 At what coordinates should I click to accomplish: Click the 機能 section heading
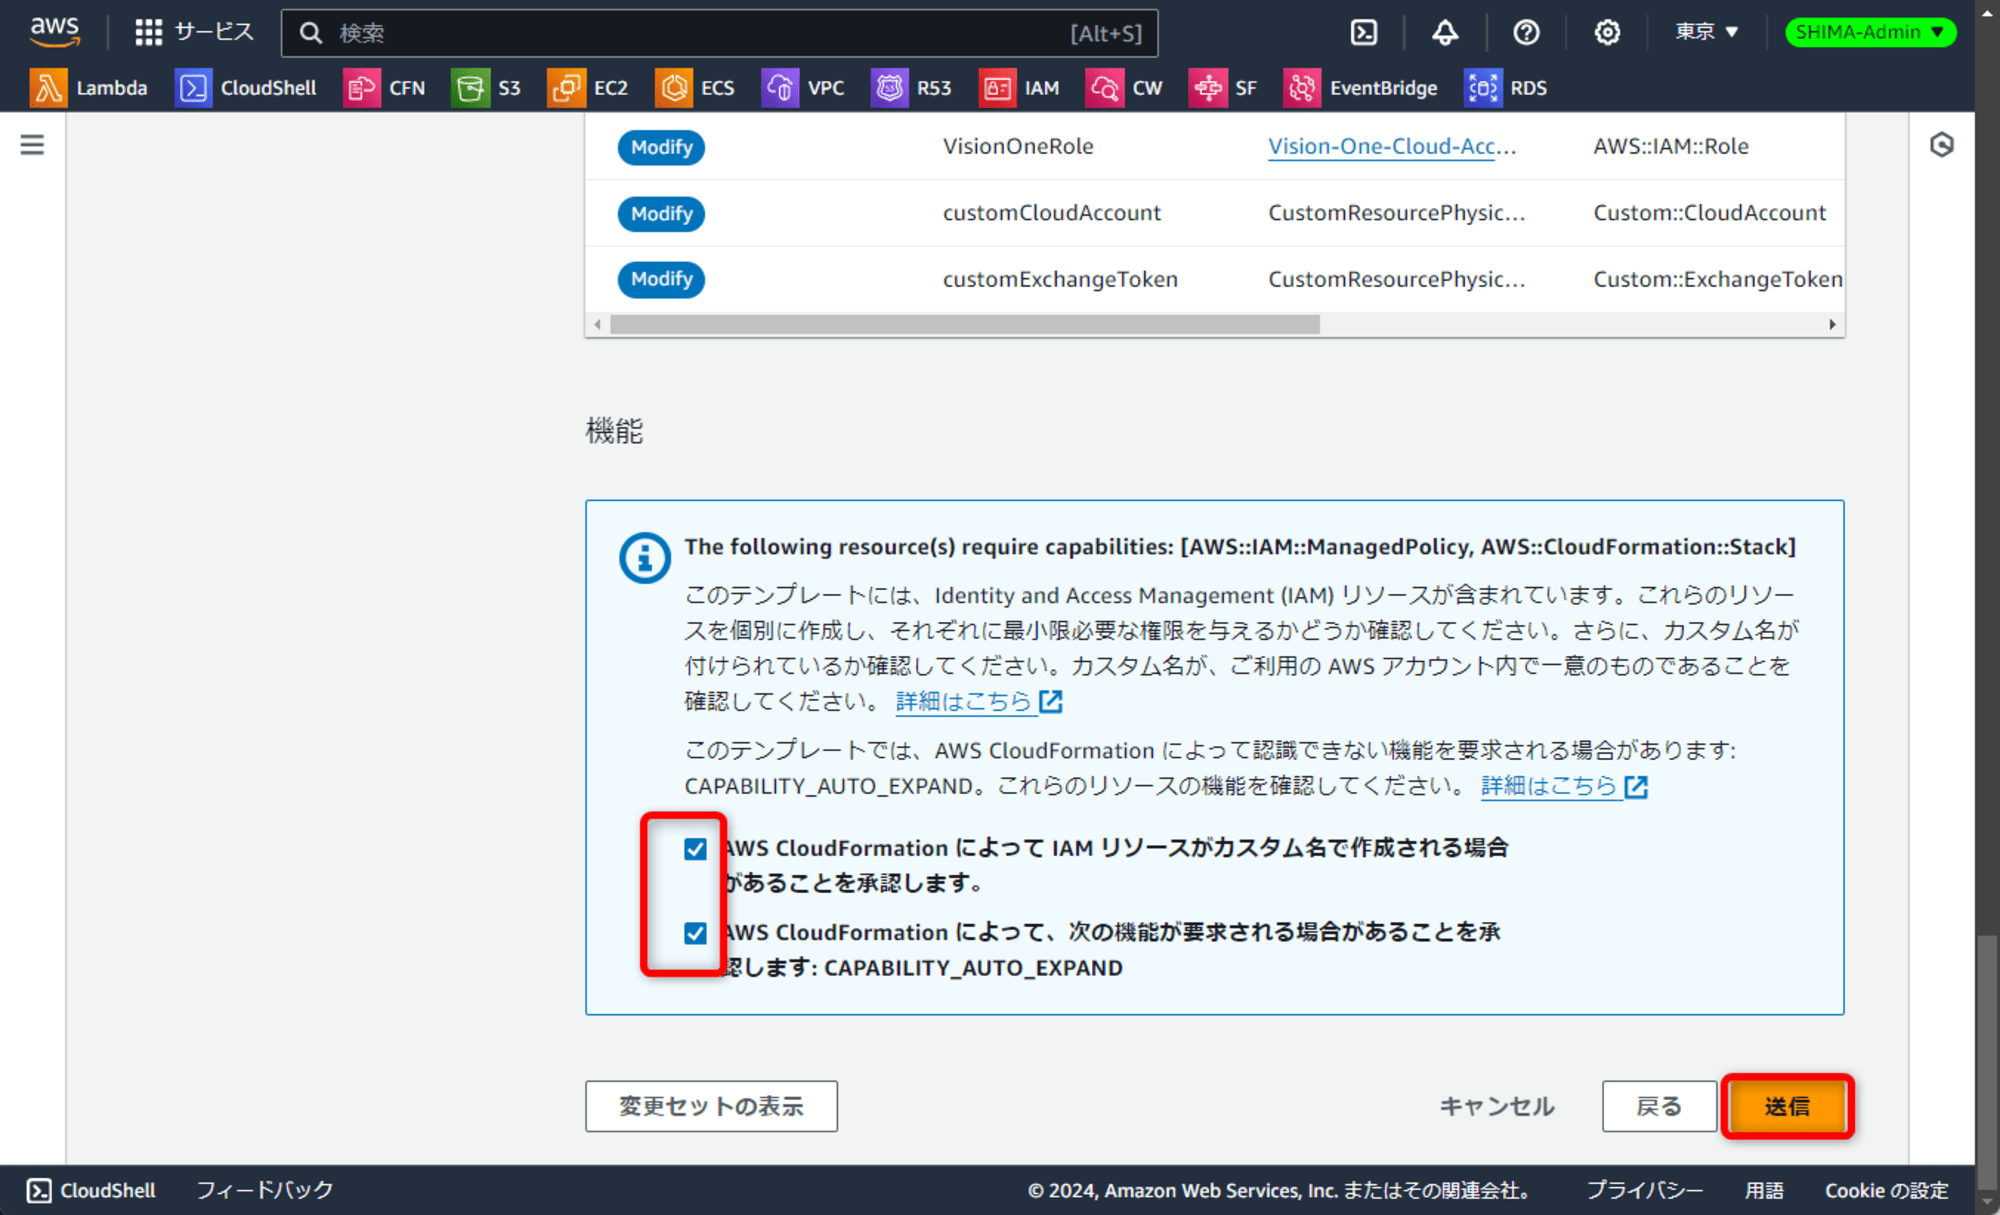pos(614,431)
